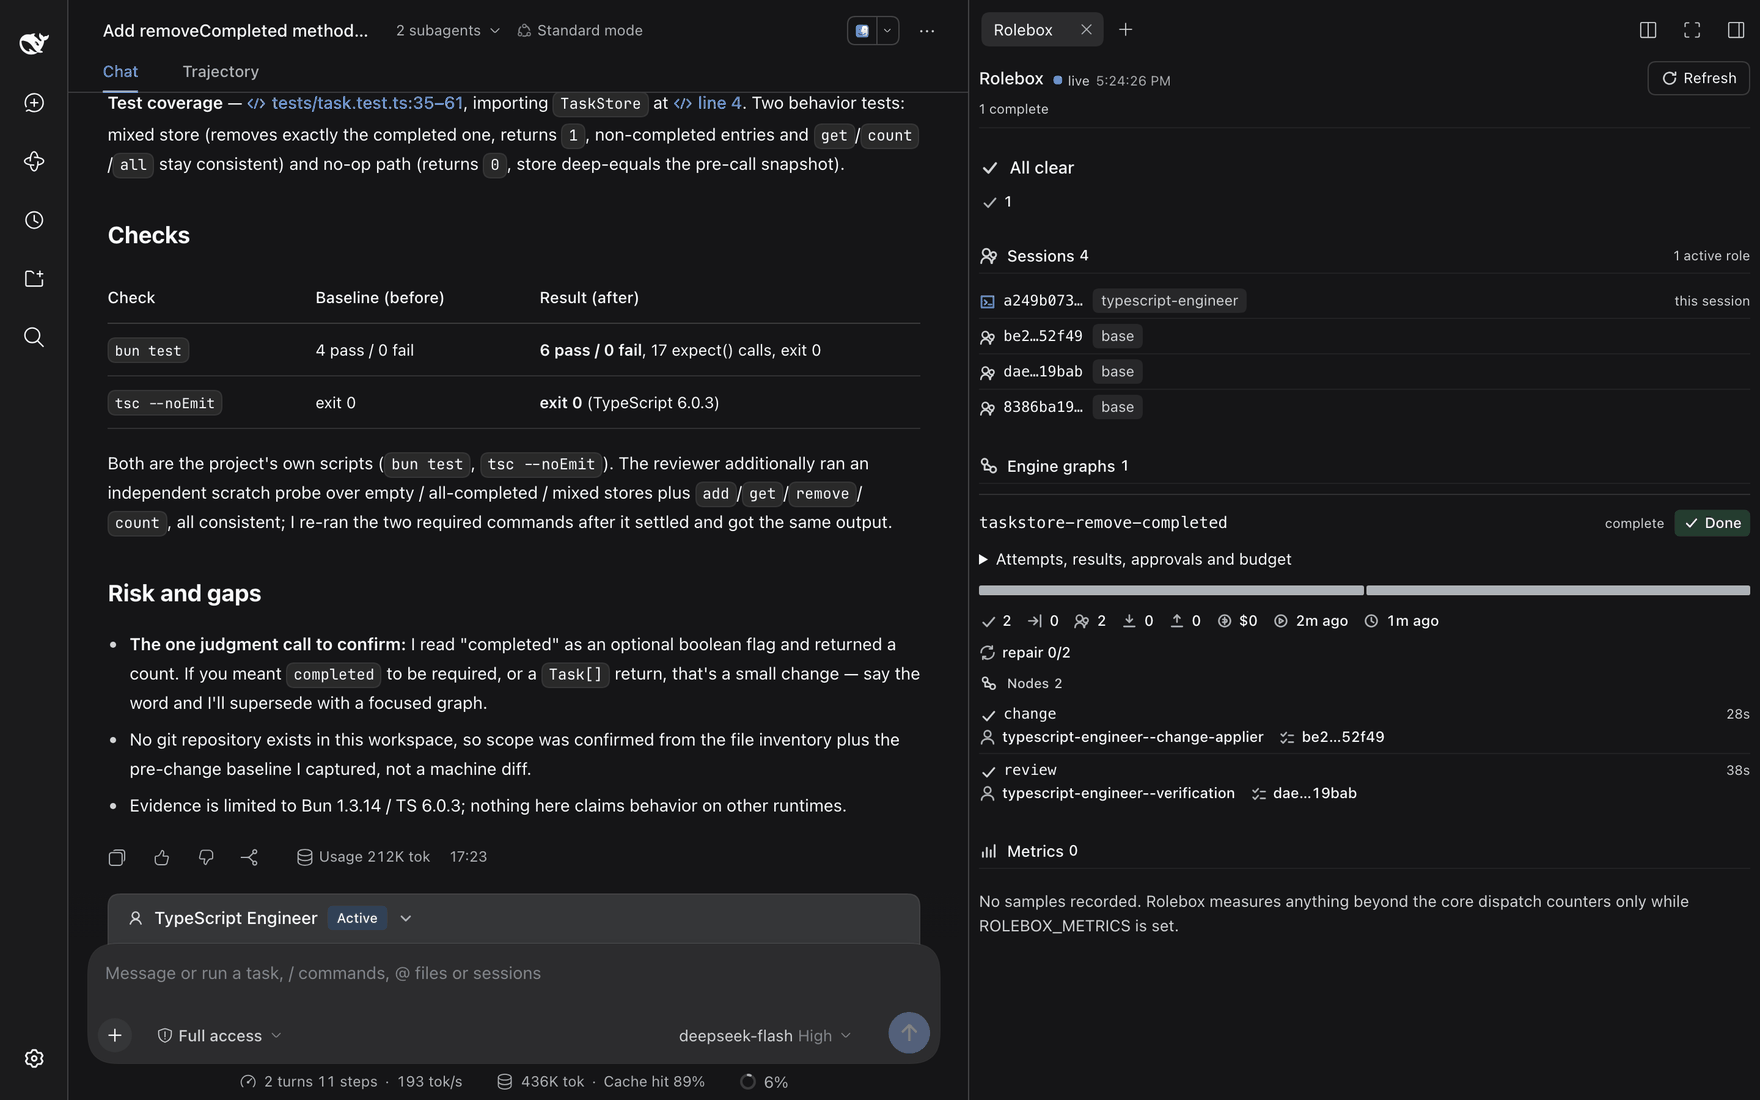Screen dimensions: 1760x1100
Task: Copy the response with the copy icon
Action: pyautogui.click(x=117, y=857)
